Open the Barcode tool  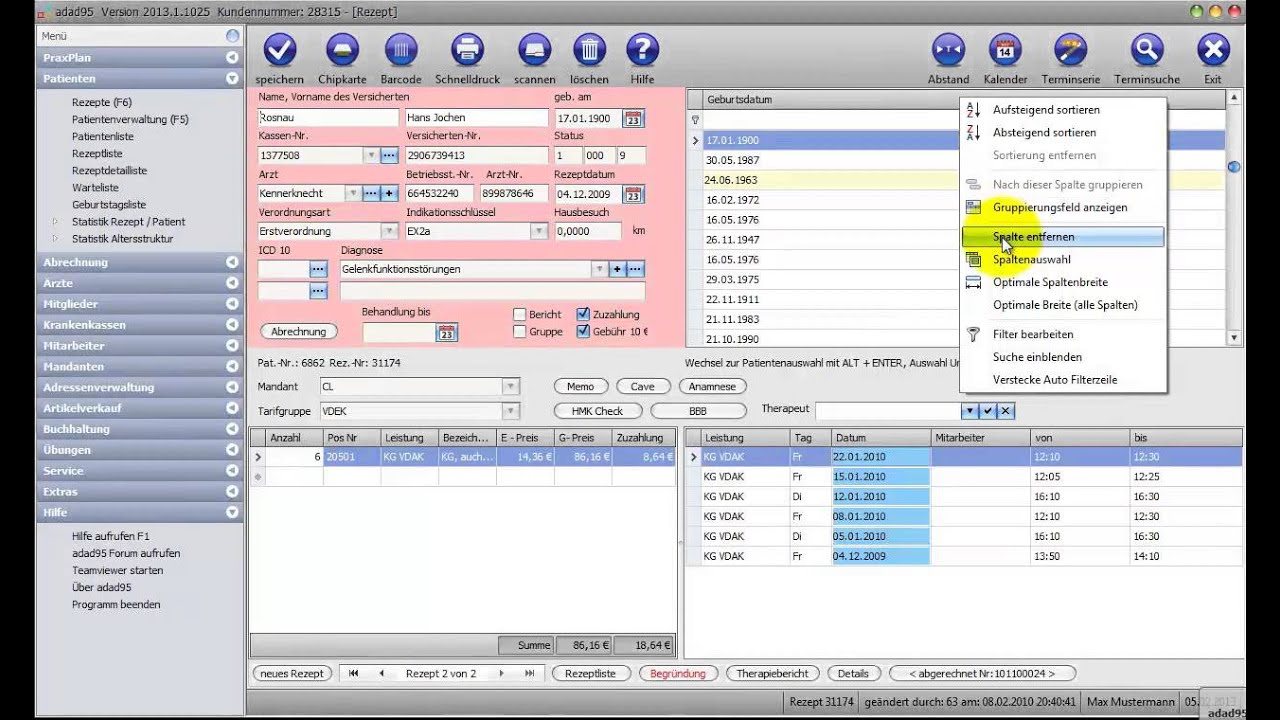(401, 49)
